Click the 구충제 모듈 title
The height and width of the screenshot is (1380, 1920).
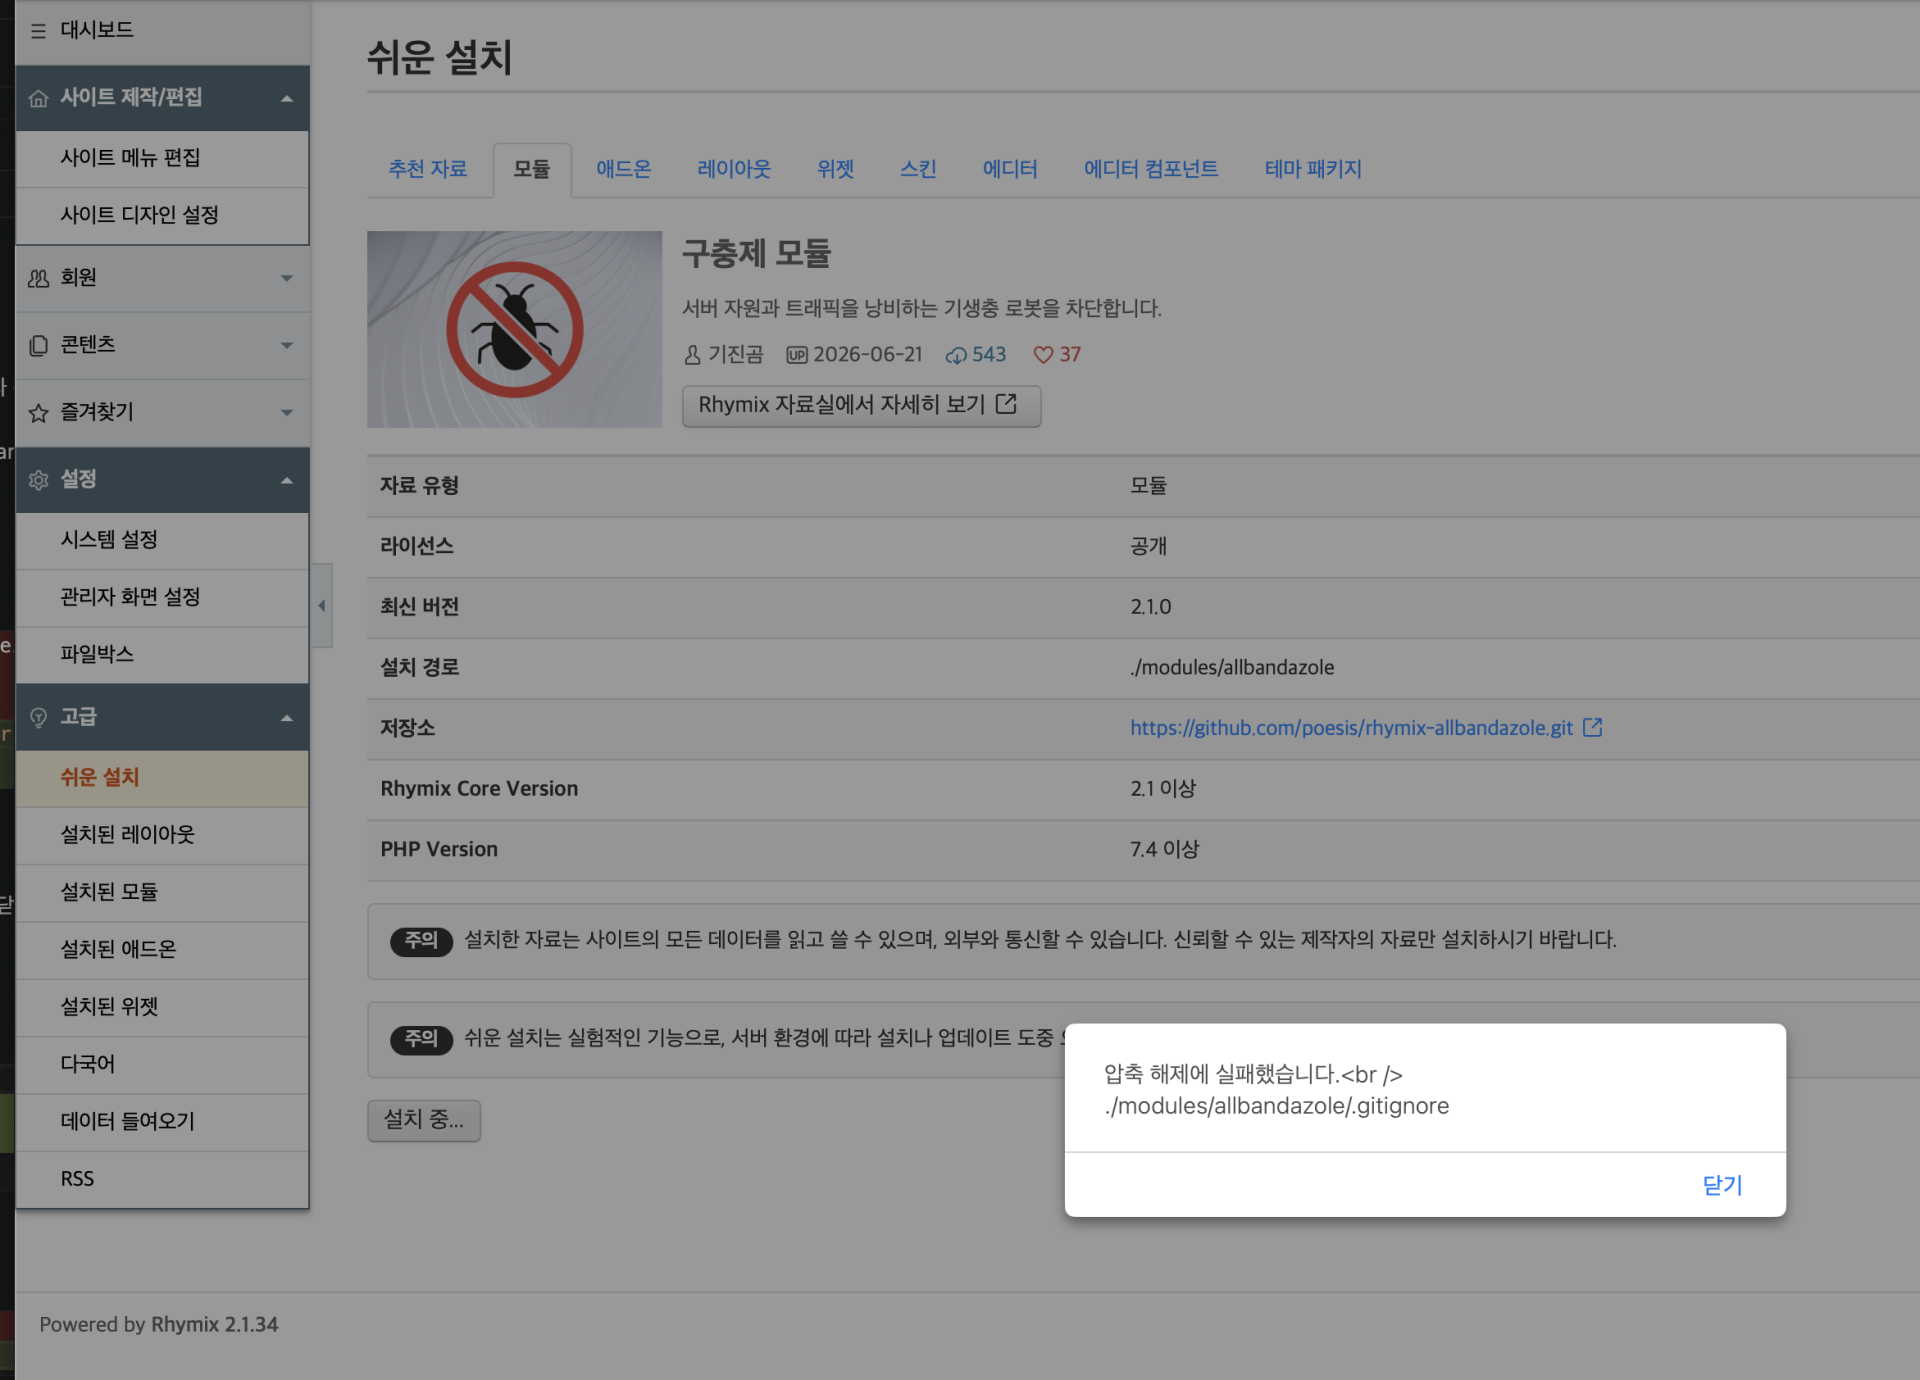point(756,253)
